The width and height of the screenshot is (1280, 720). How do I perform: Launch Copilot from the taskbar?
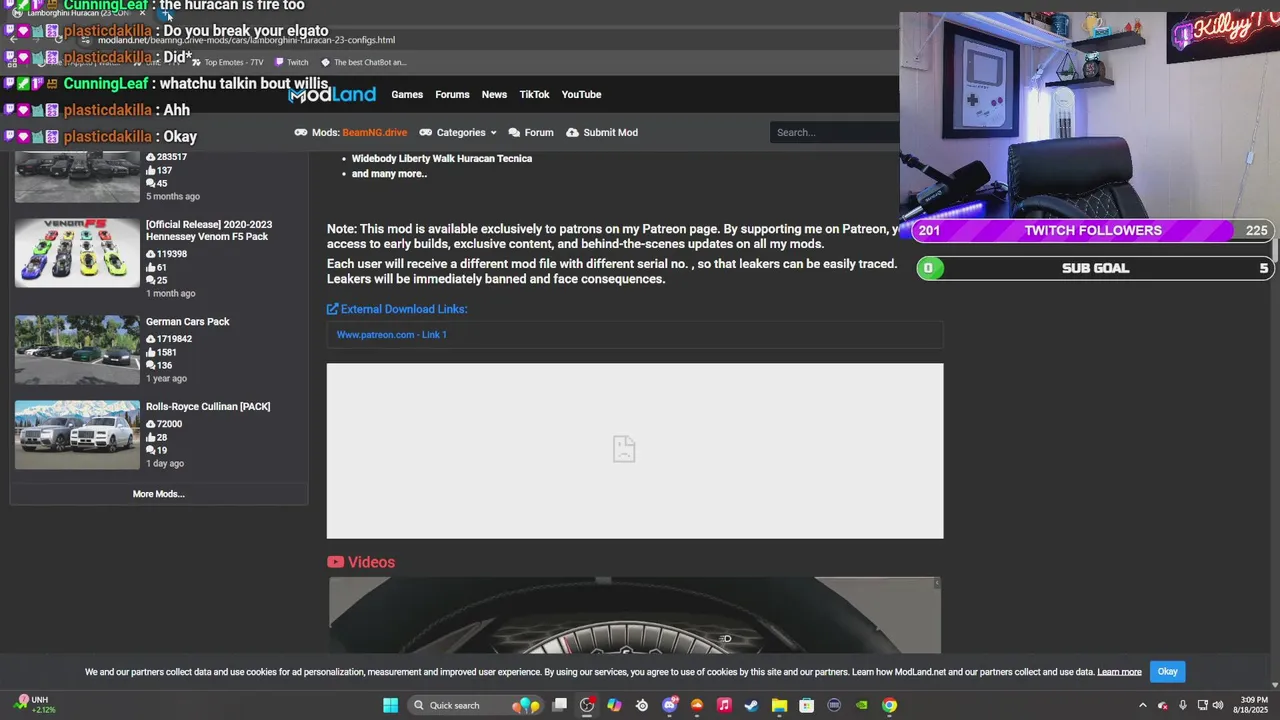pos(614,705)
